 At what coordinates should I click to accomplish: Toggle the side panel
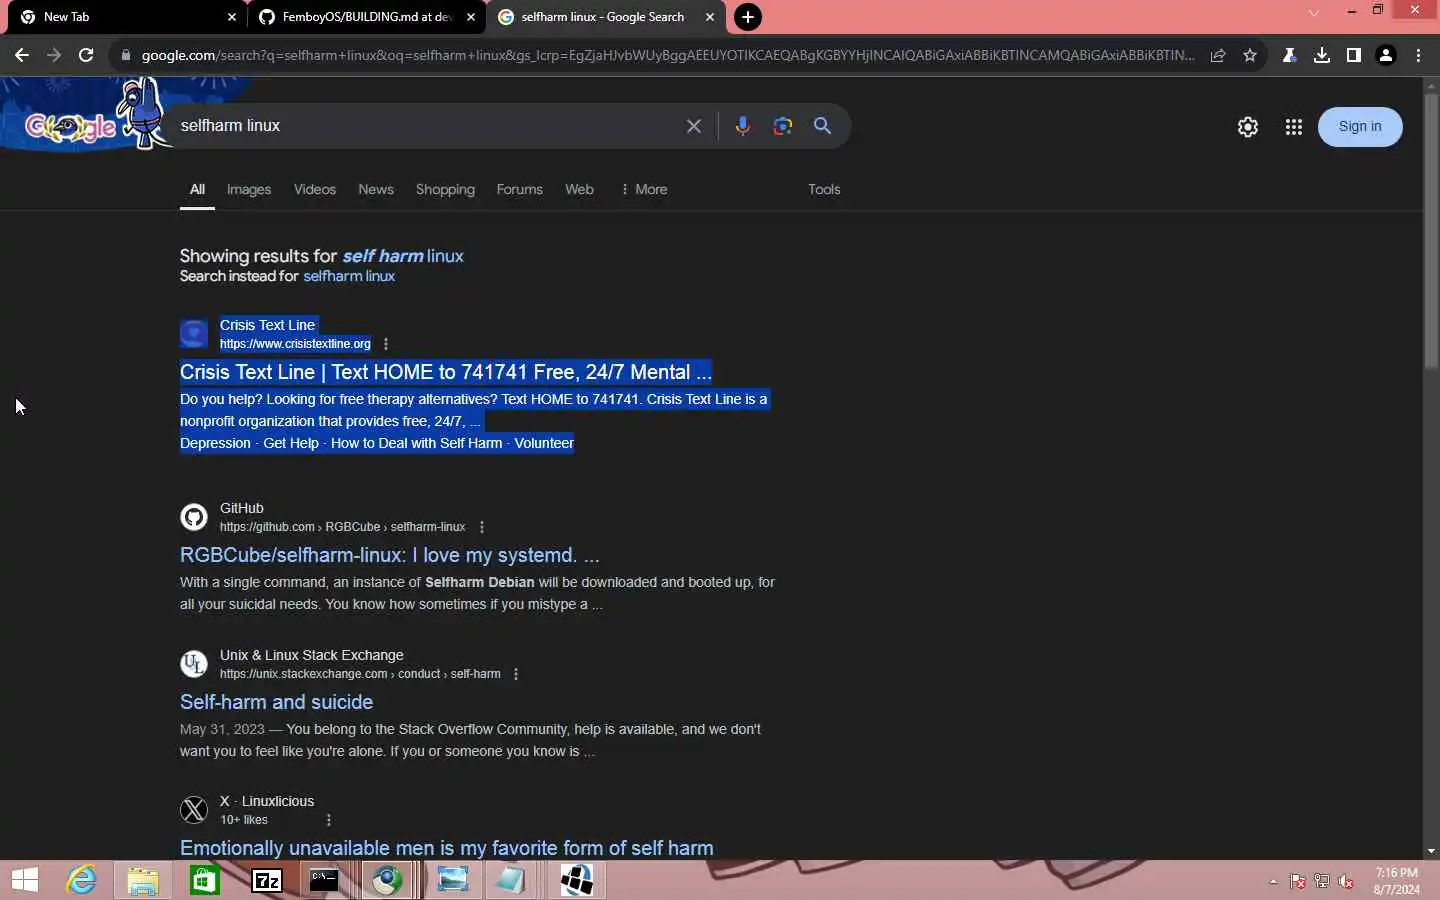[1354, 55]
